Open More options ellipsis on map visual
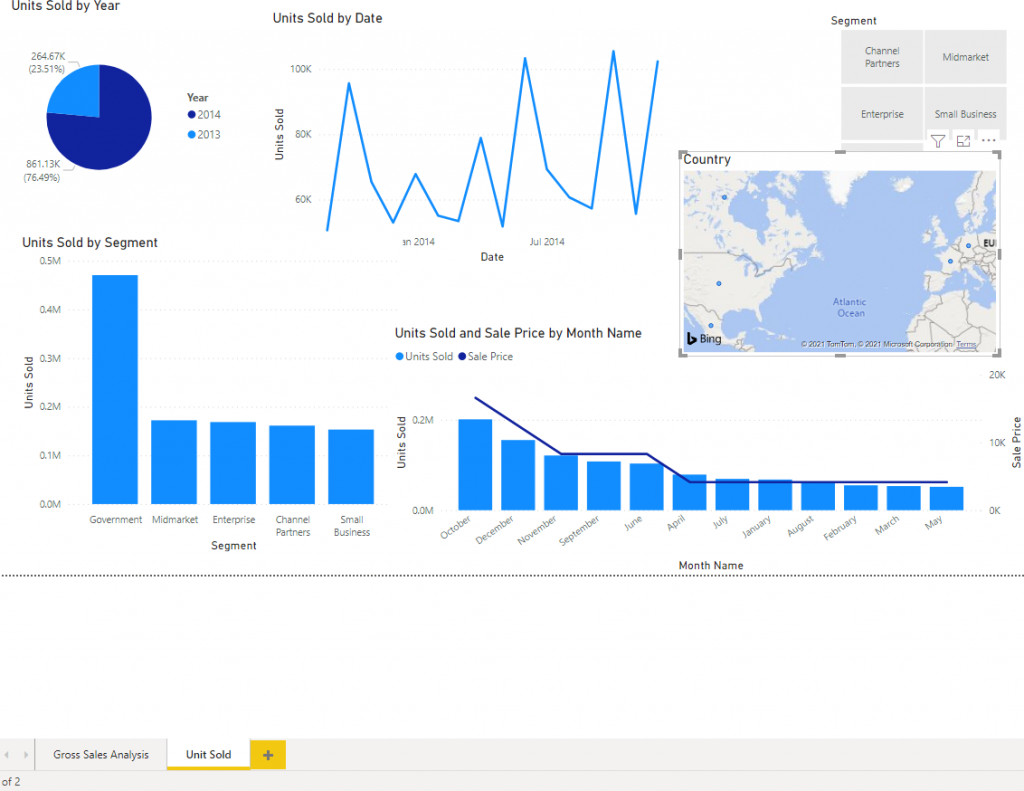The height and width of the screenshot is (791, 1024). 989,141
